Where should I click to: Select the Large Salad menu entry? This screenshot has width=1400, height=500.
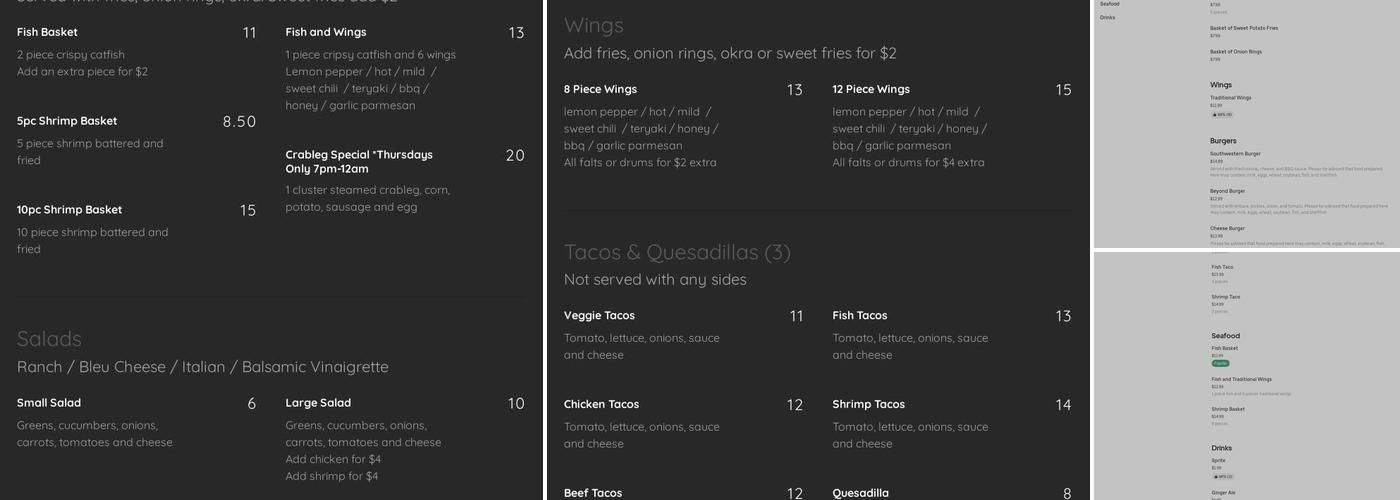[318, 403]
